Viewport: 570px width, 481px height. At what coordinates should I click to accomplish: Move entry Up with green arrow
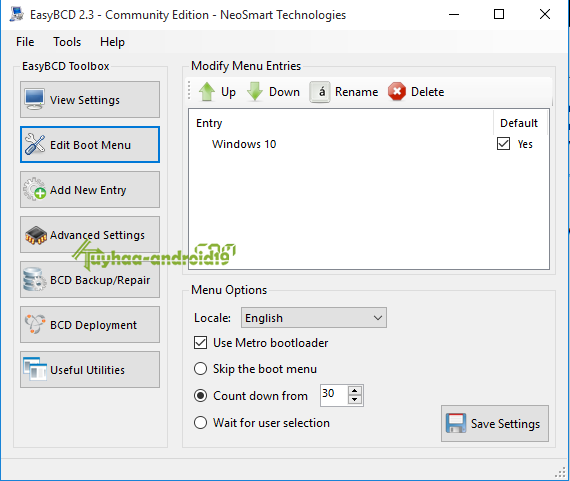[217, 92]
